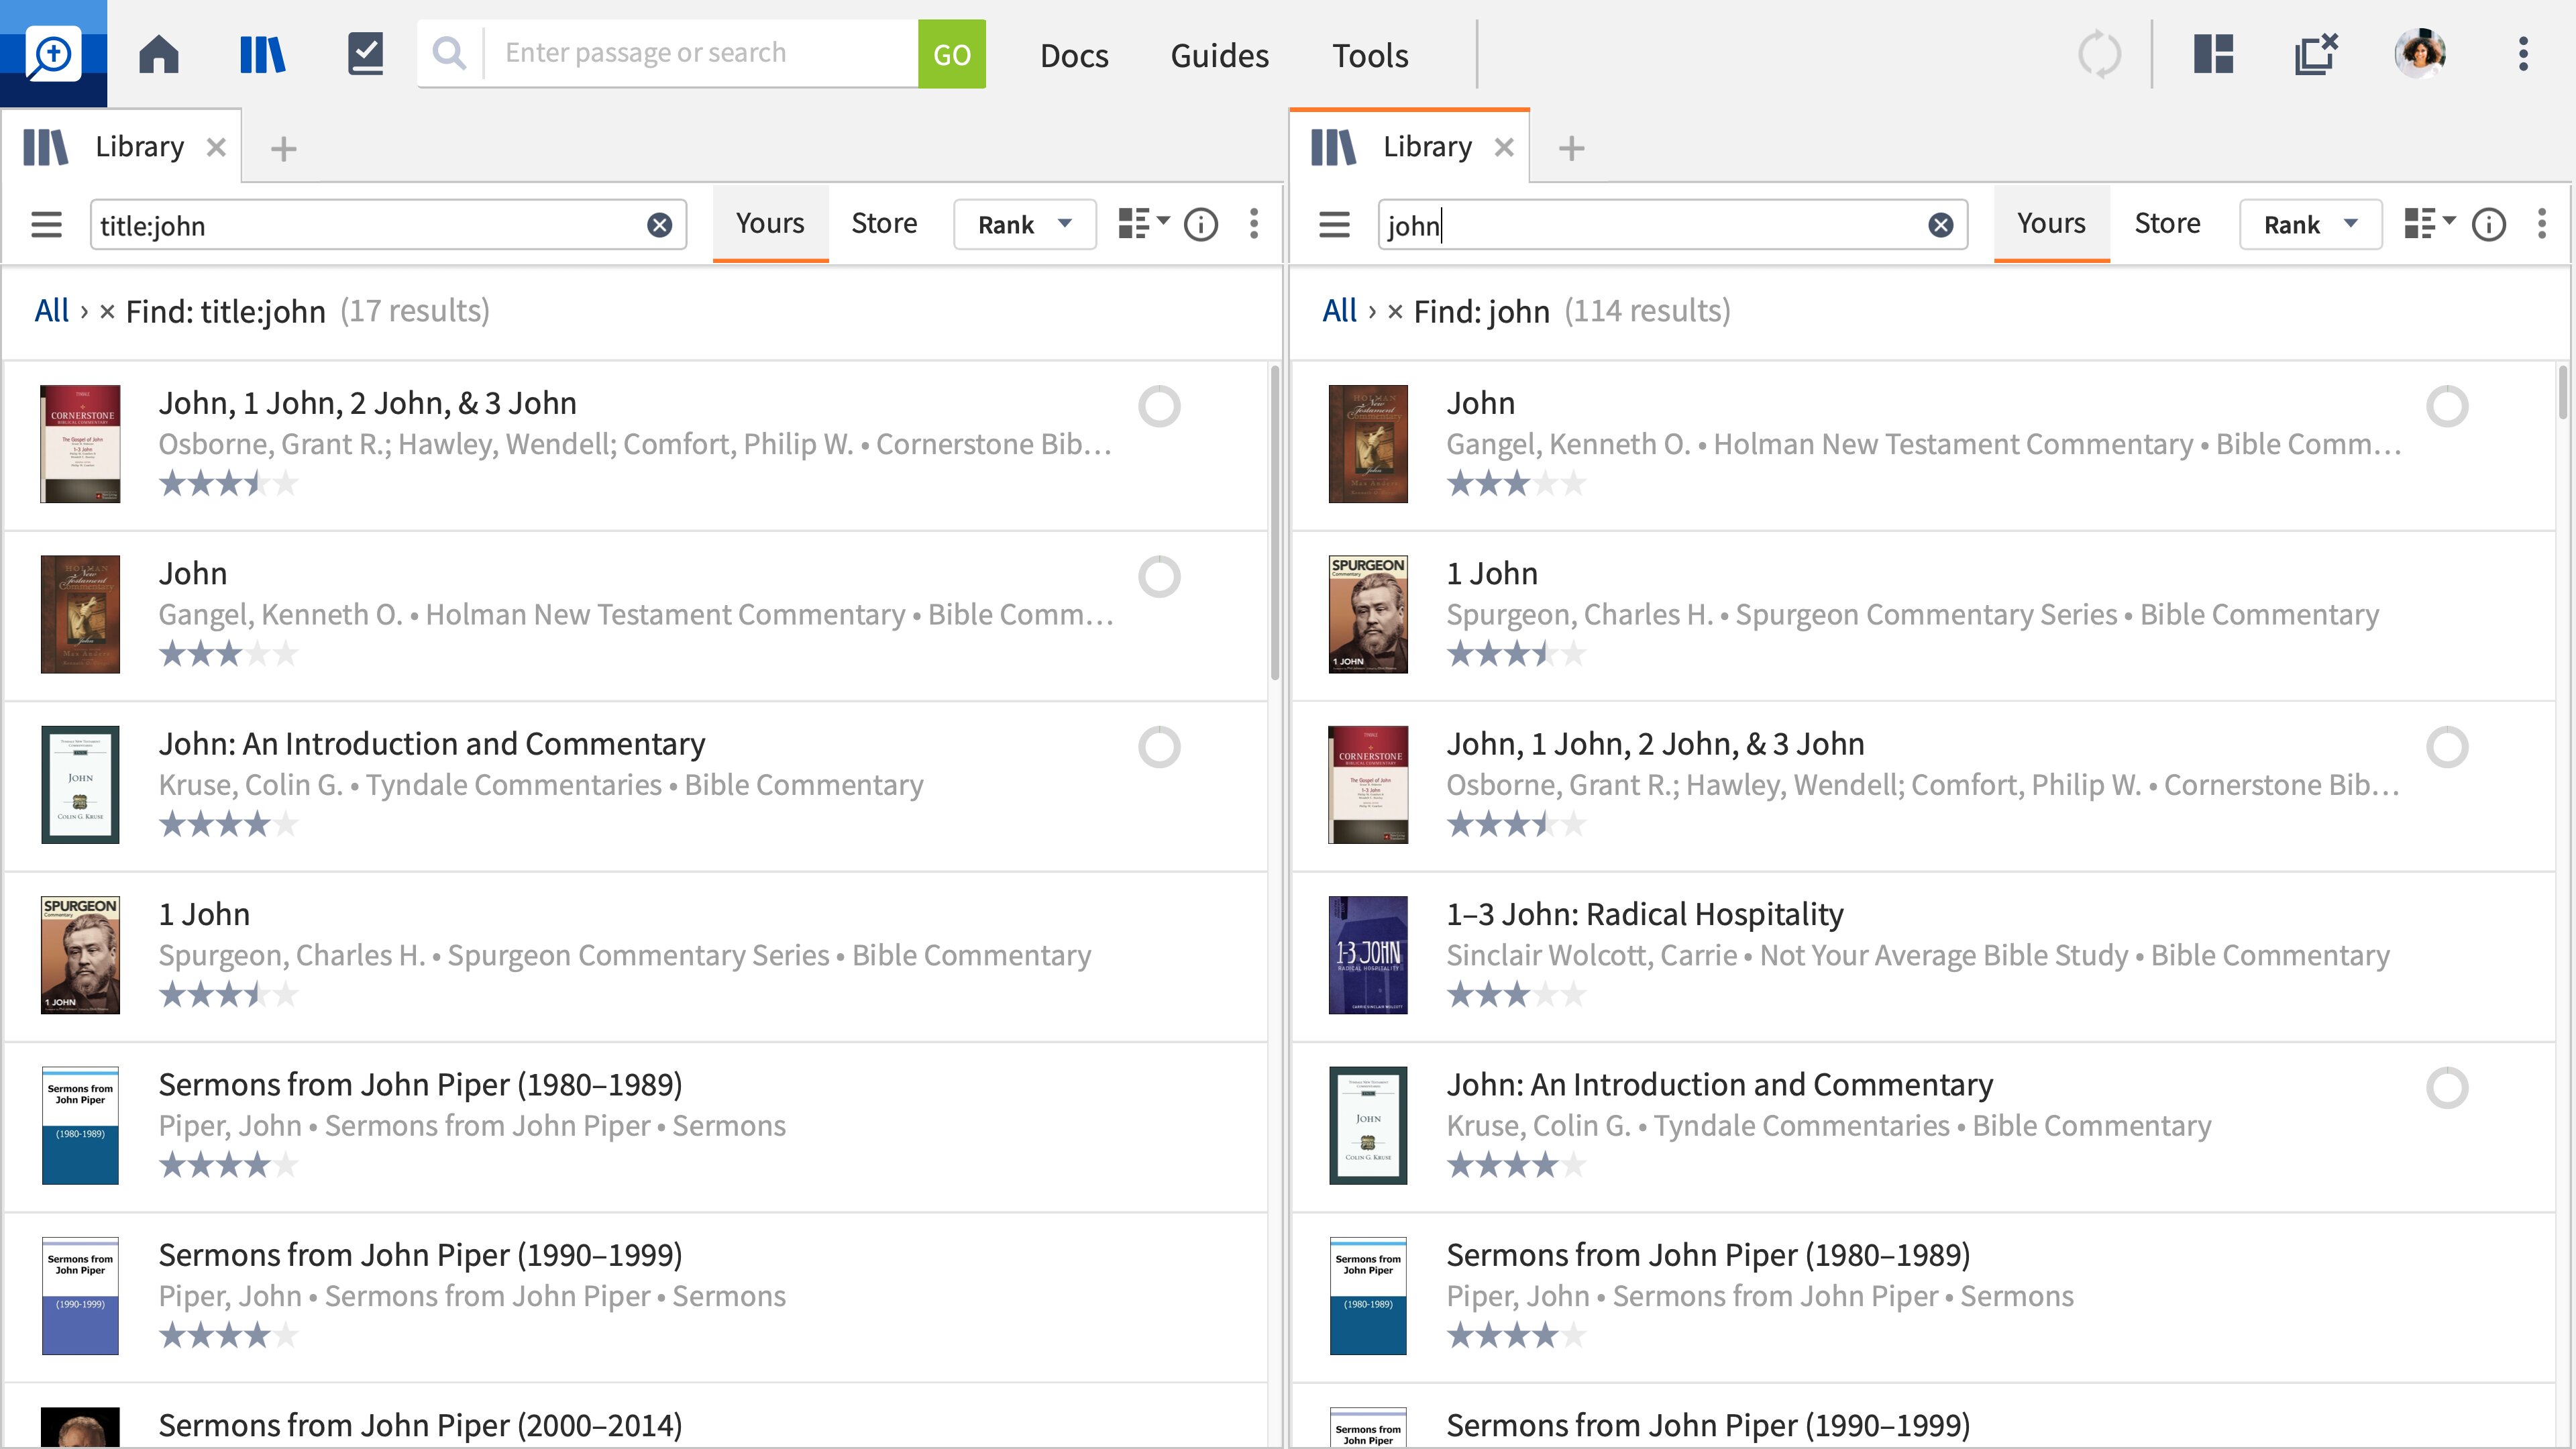Open the view mode dropdown in left panel
The width and height of the screenshot is (2576, 1449).
1143,223
